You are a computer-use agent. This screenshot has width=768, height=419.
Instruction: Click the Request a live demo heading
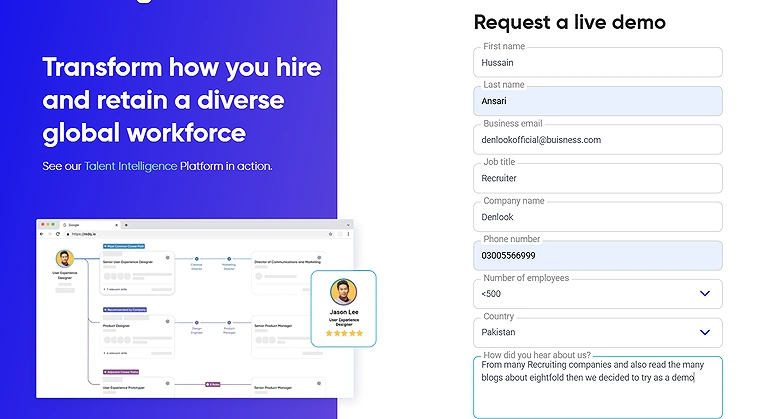click(x=570, y=23)
